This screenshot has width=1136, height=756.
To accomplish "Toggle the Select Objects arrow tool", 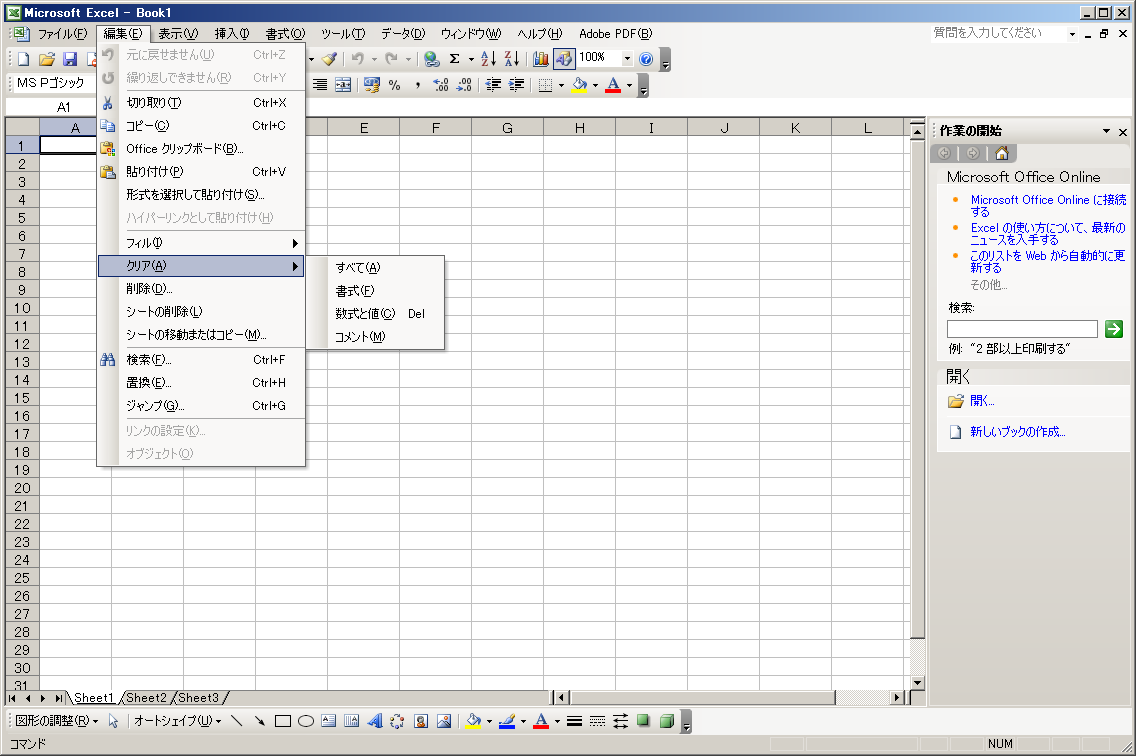I will pyautogui.click(x=113, y=721).
